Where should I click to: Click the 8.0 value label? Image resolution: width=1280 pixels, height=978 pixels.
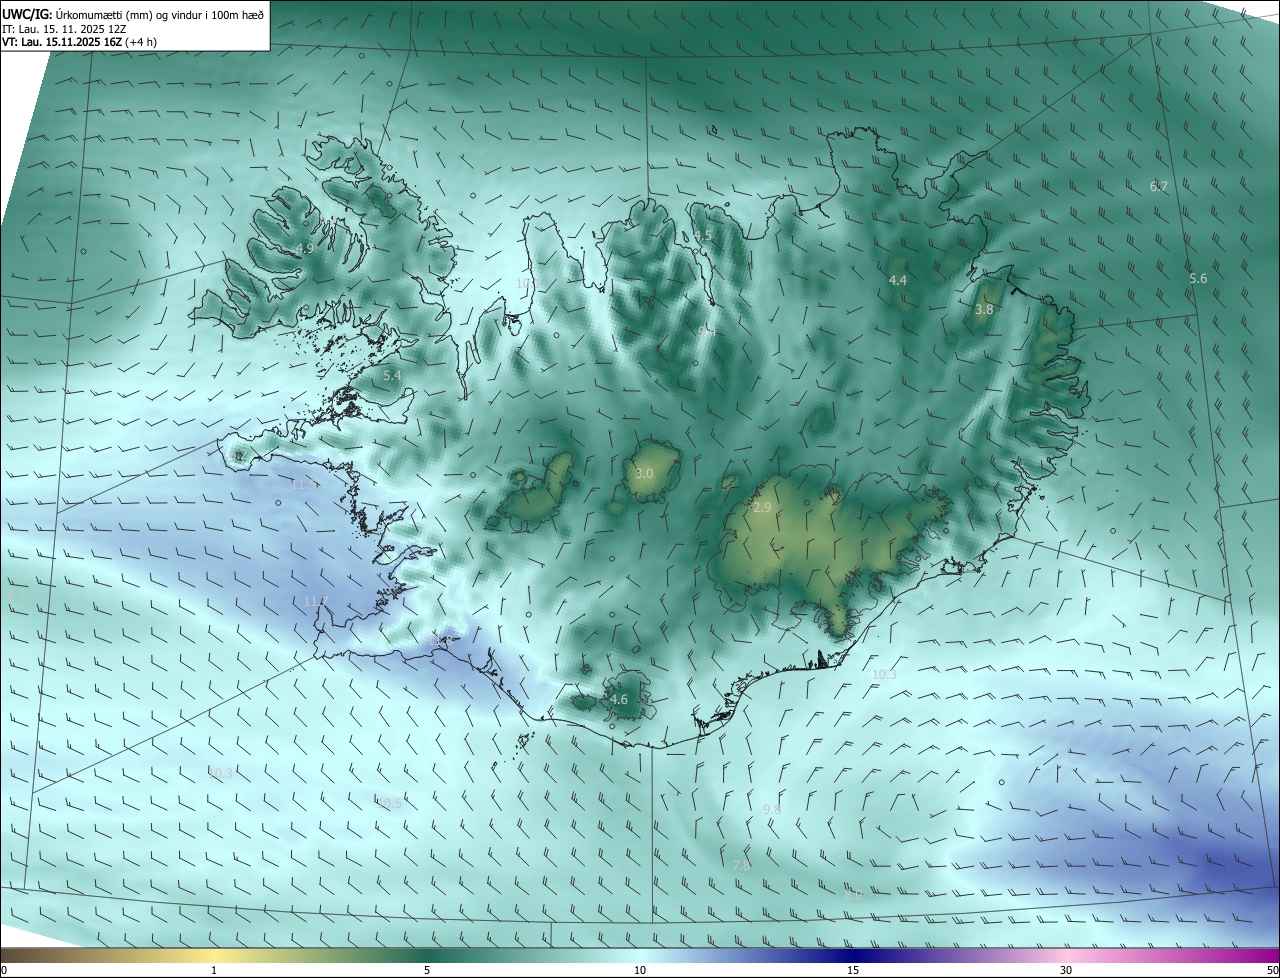click(852, 894)
